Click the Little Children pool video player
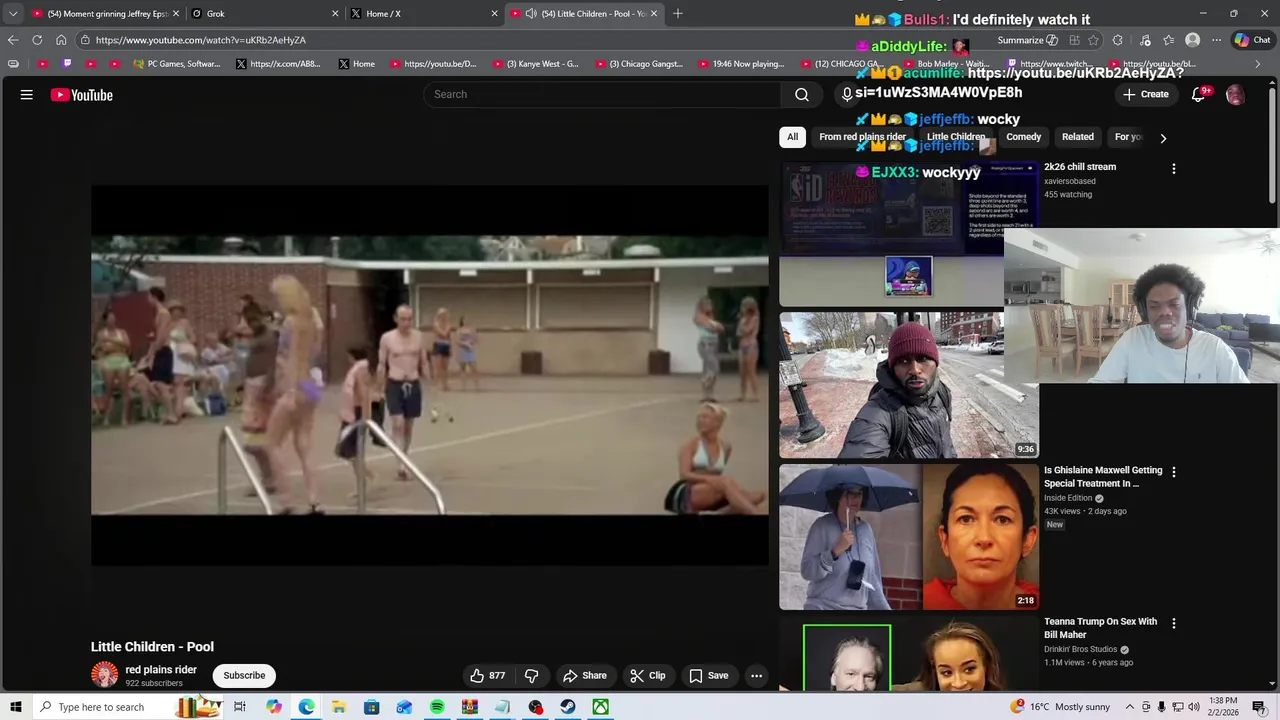Viewport: 1280px width, 720px height. pos(430,375)
